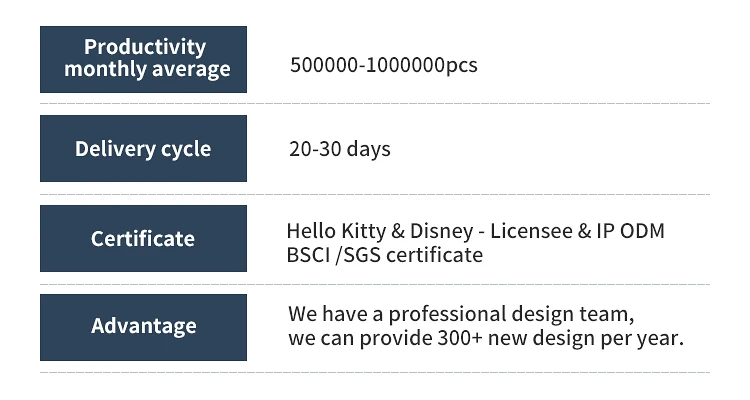Select the 20-30 days text
Image resolution: width=750 pixels, height=400 pixels.
point(339,150)
